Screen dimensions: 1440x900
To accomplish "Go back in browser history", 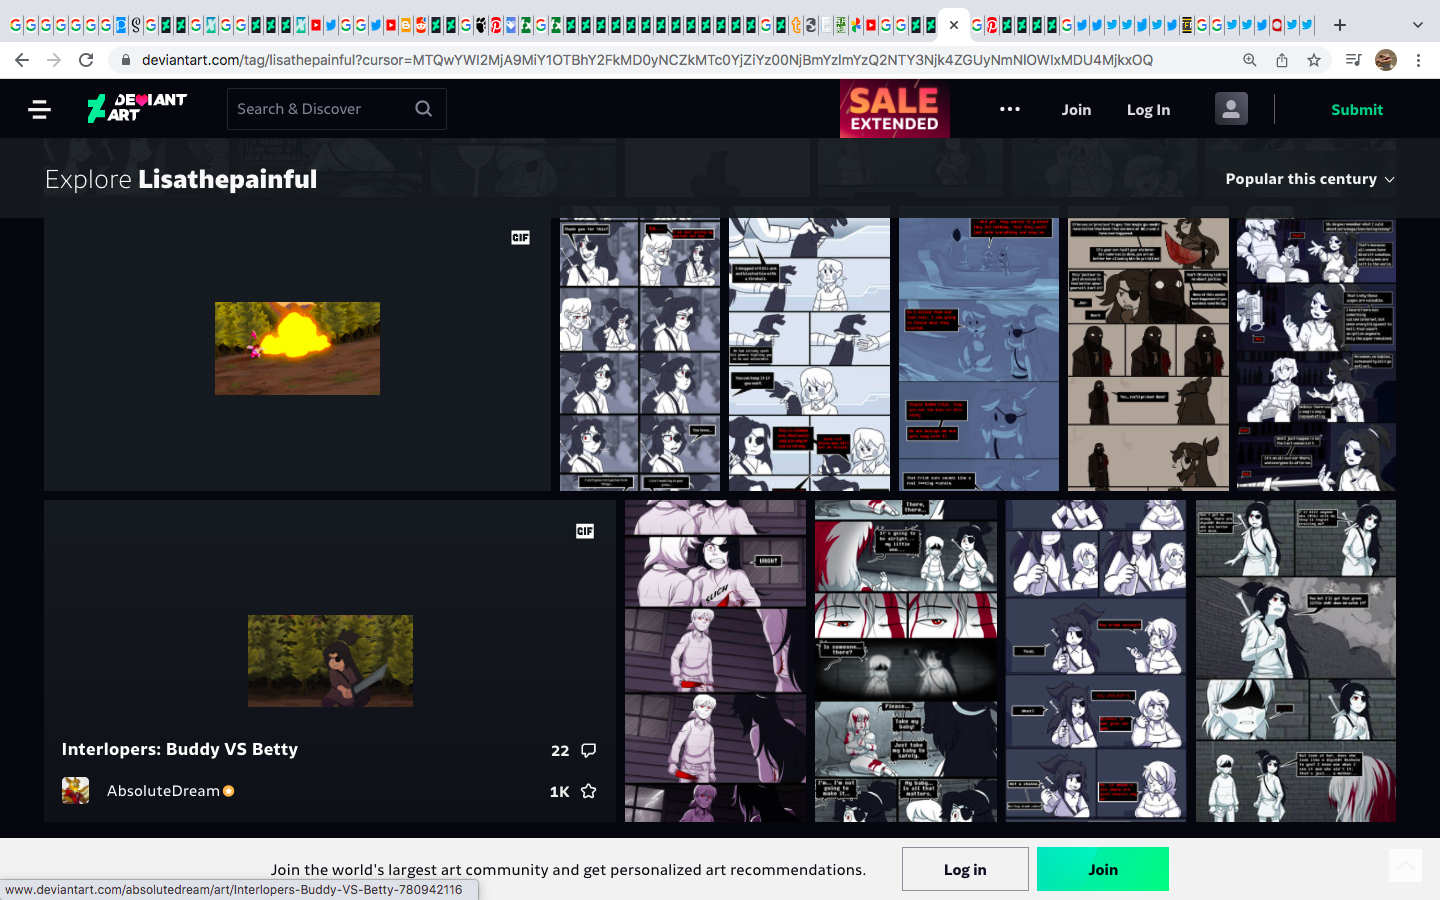I will [x=22, y=60].
